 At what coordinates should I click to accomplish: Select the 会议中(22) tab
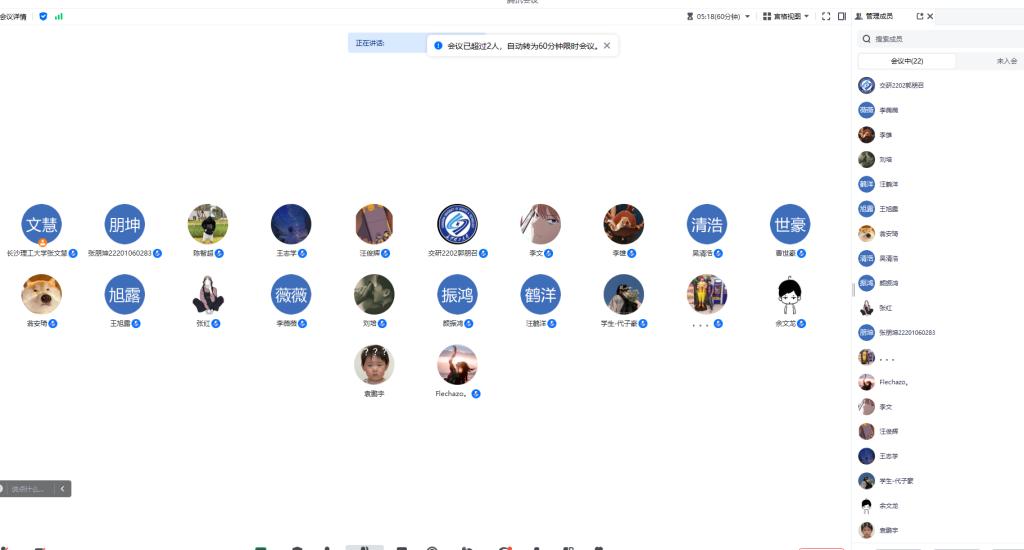tap(907, 61)
